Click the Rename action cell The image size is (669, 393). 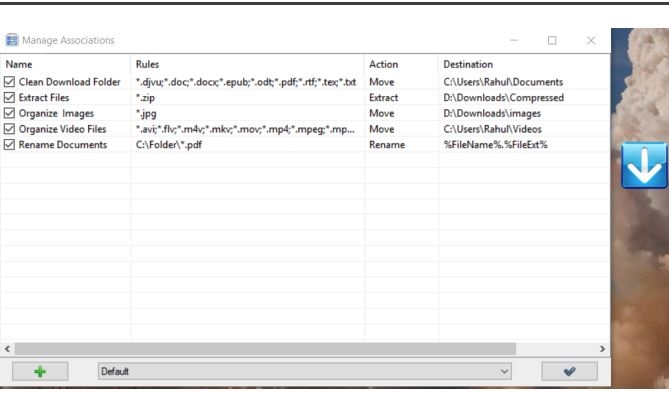387,145
